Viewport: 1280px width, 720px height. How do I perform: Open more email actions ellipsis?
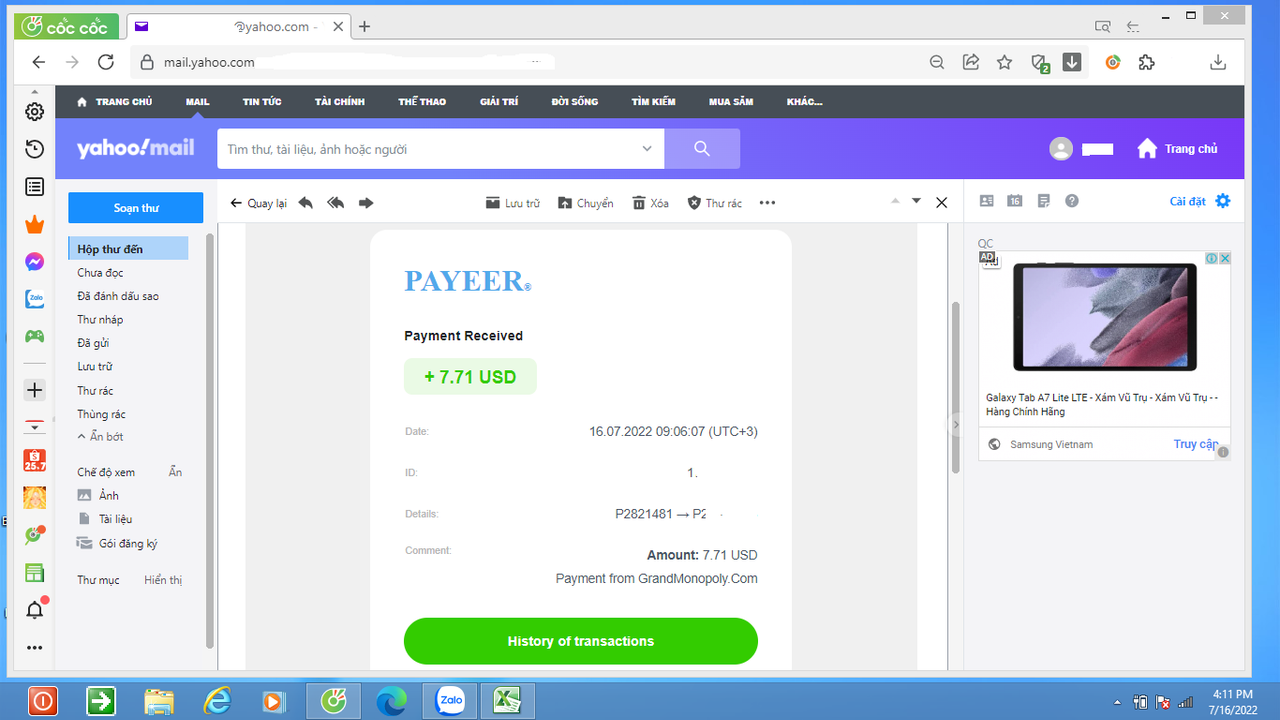(x=767, y=203)
